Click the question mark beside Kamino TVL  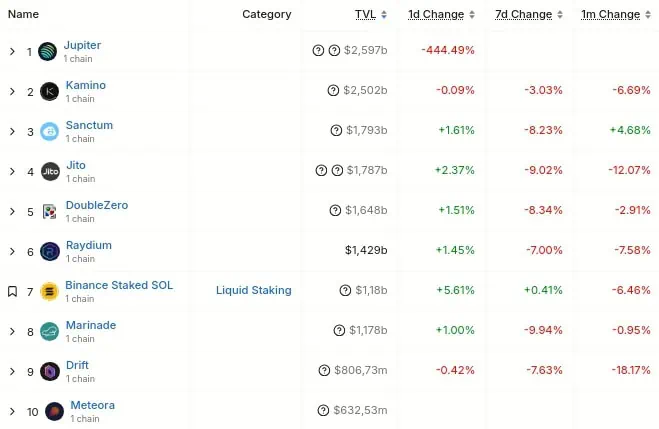[333, 91]
